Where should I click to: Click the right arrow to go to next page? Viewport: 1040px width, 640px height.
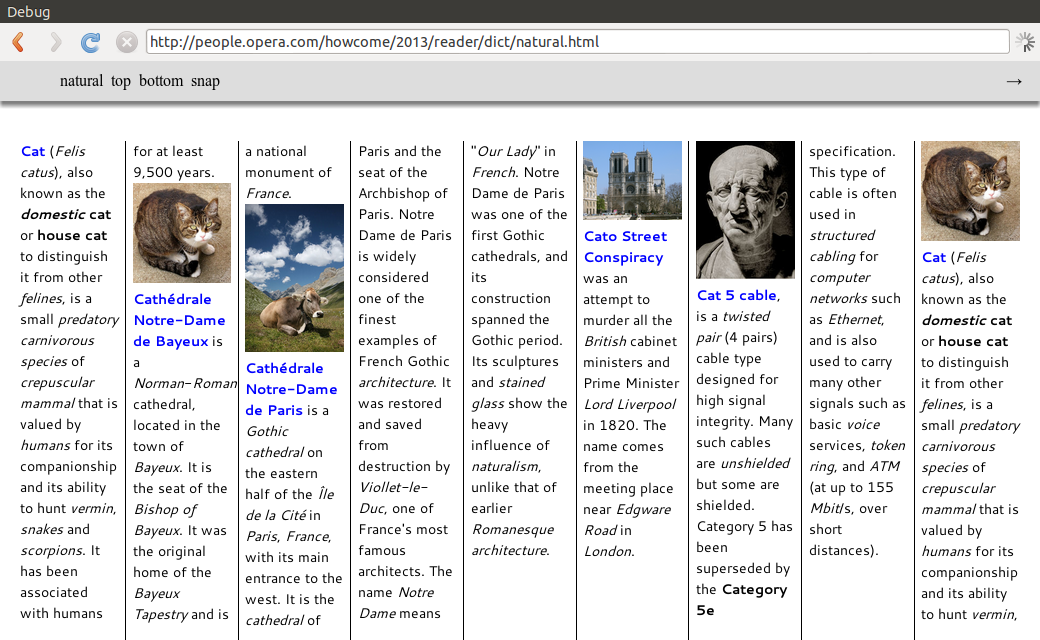pos(1013,81)
